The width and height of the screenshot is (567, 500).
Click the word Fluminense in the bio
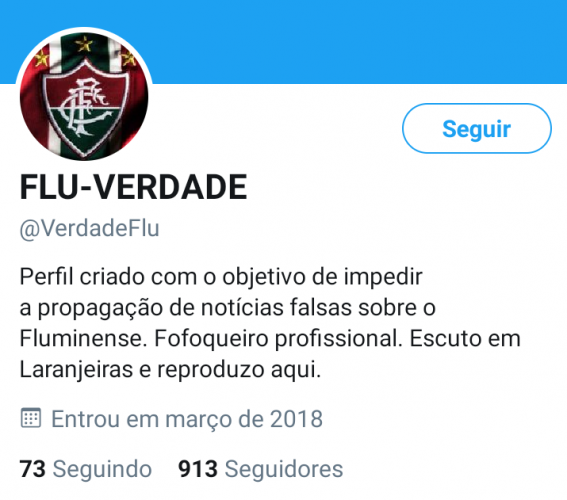pyautogui.click(x=83, y=339)
